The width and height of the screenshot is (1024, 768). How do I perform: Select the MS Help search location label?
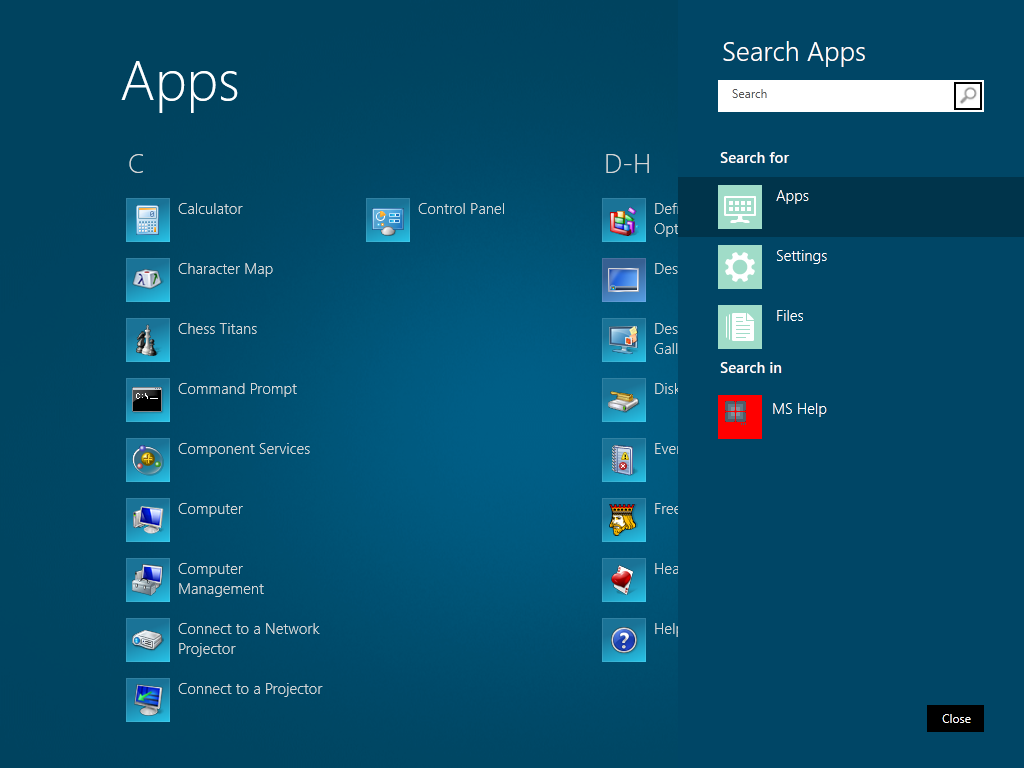tap(799, 409)
